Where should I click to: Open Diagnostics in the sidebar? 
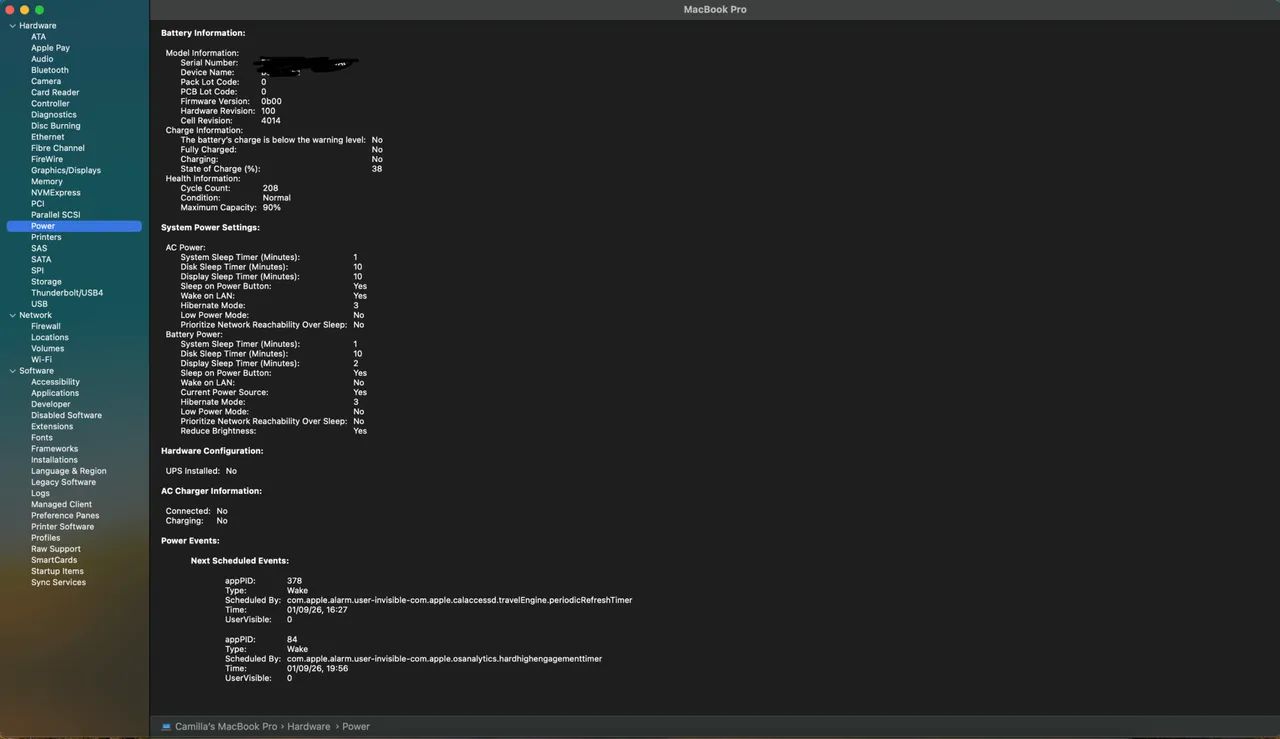click(54, 115)
